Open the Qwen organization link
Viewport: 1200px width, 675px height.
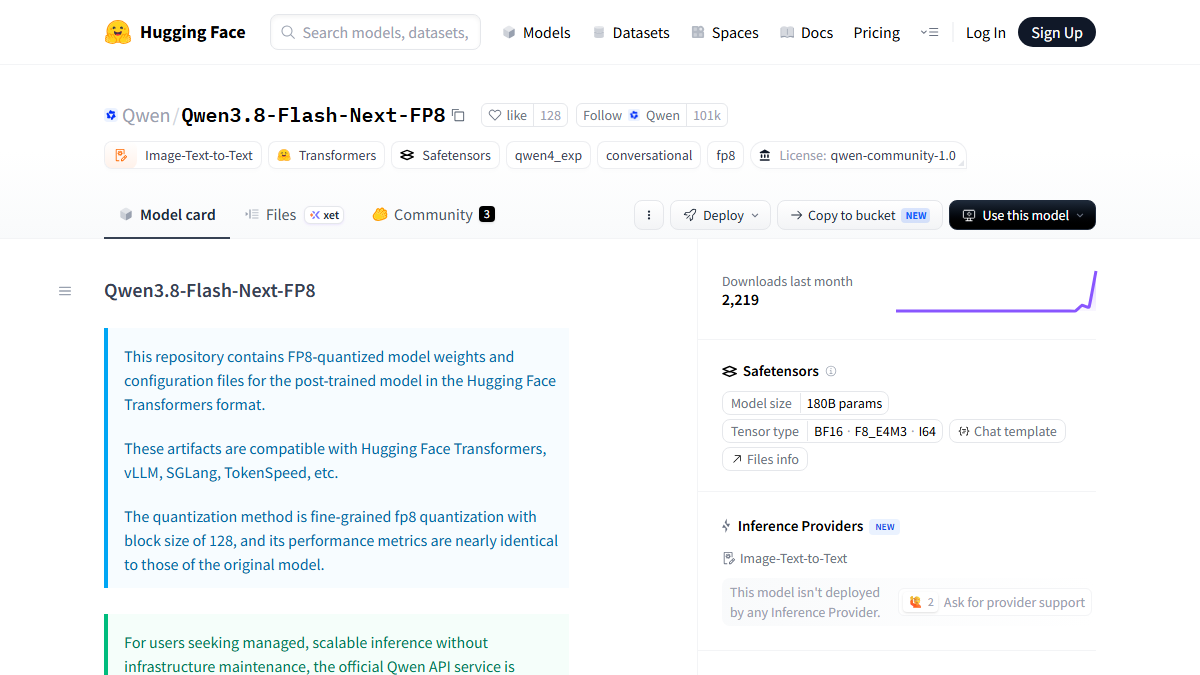tap(146, 115)
